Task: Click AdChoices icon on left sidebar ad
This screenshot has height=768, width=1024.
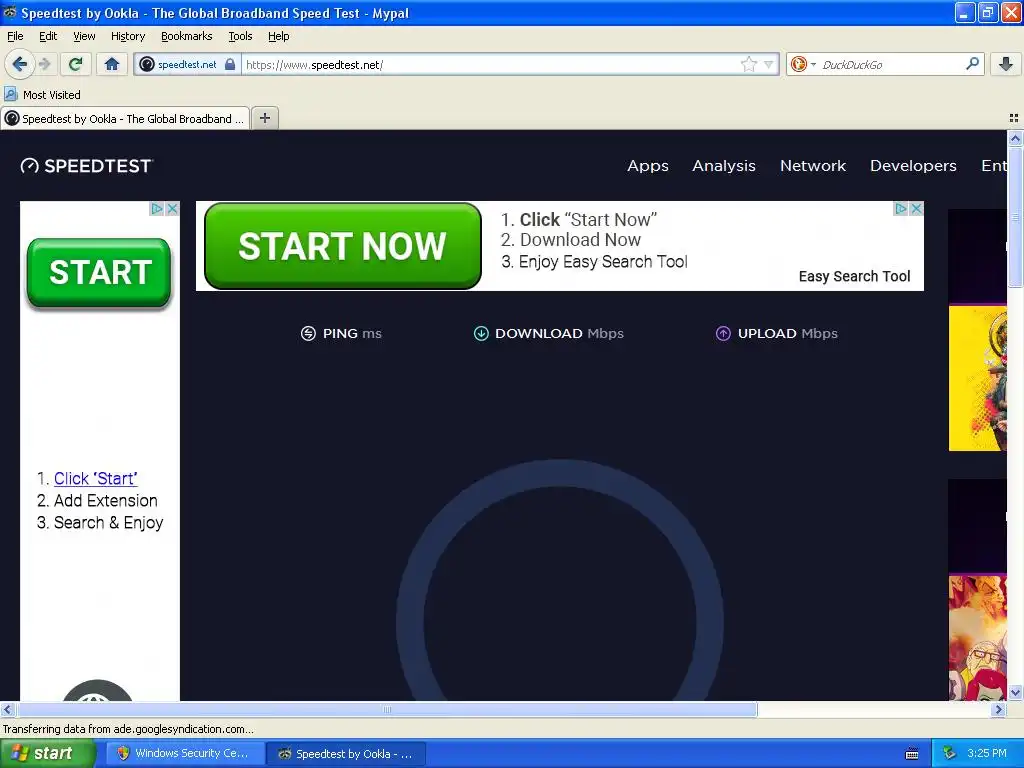Action: tap(157, 208)
